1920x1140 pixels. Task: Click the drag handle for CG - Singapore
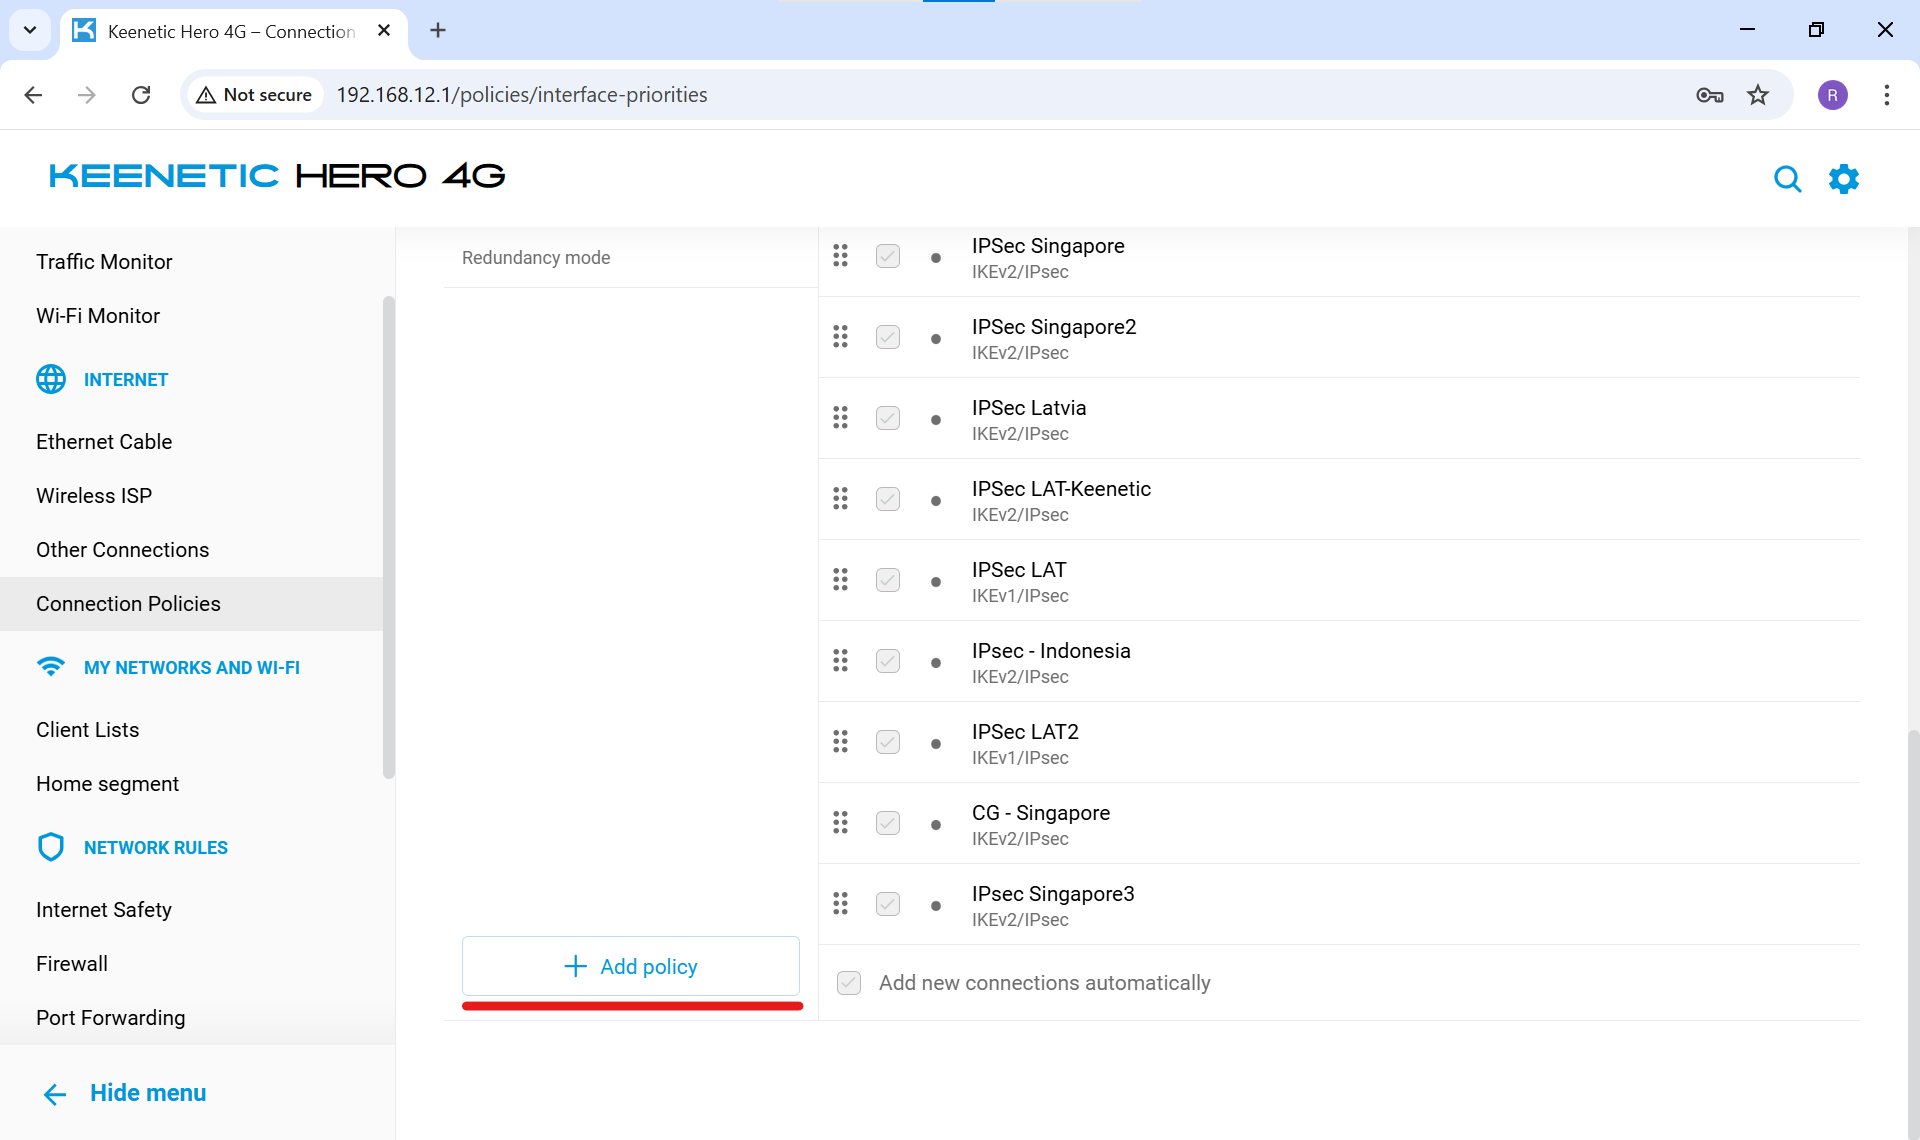(840, 823)
